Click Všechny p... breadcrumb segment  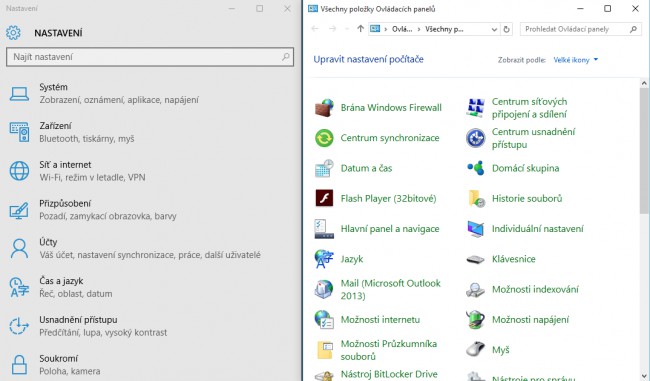(444, 29)
